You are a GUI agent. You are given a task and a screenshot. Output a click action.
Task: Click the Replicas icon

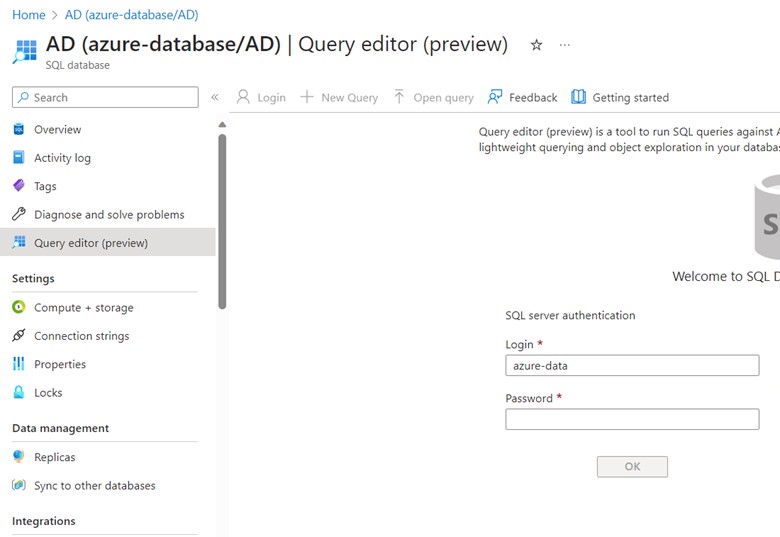(18, 457)
